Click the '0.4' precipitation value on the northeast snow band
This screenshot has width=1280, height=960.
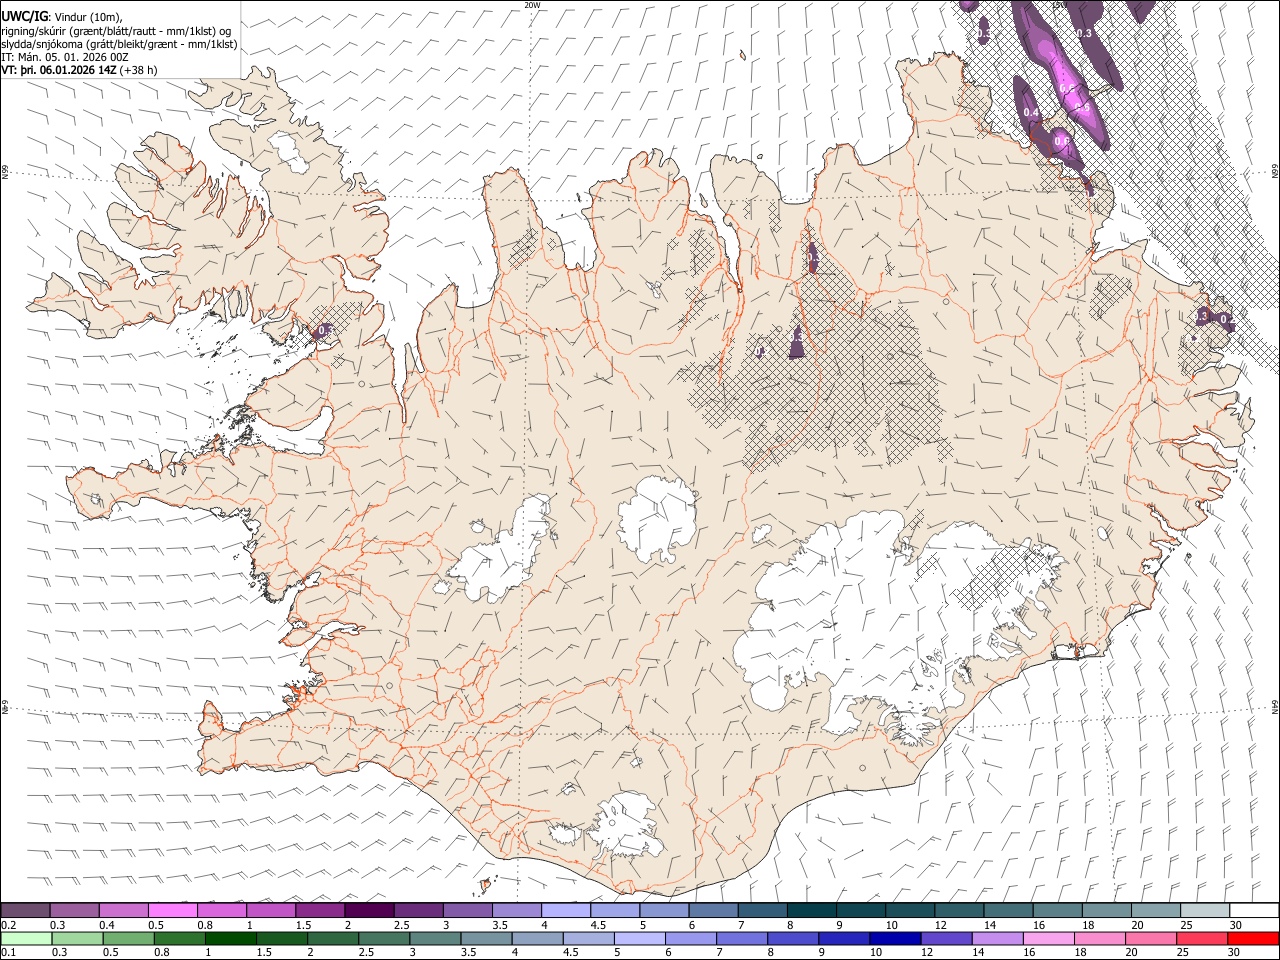[1031, 113]
